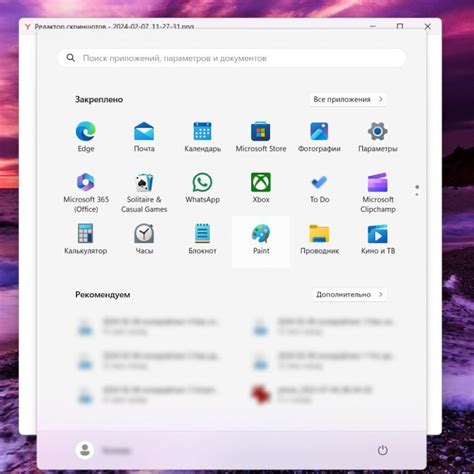Image resolution: width=474 pixels, height=474 pixels.
Task: Launch Microsoft 365 (Office)
Action: [x=86, y=192]
